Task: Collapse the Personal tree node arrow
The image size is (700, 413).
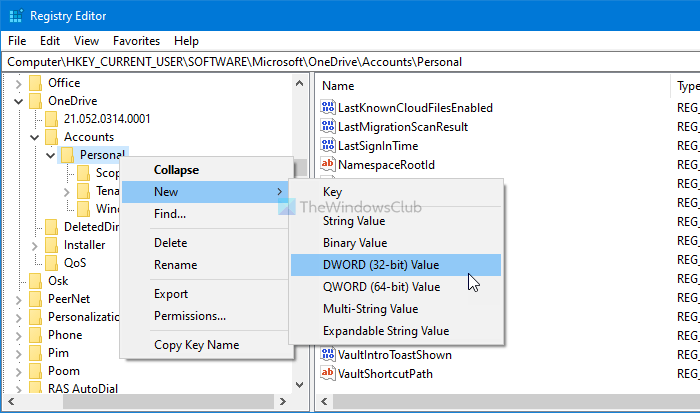Action: (x=50, y=155)
